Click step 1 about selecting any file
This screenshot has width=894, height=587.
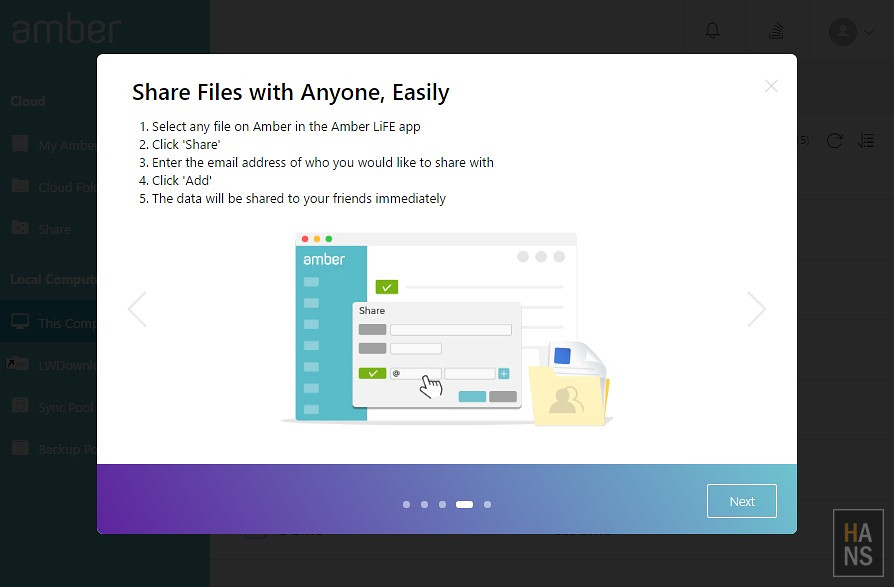(x=280, y=127)
